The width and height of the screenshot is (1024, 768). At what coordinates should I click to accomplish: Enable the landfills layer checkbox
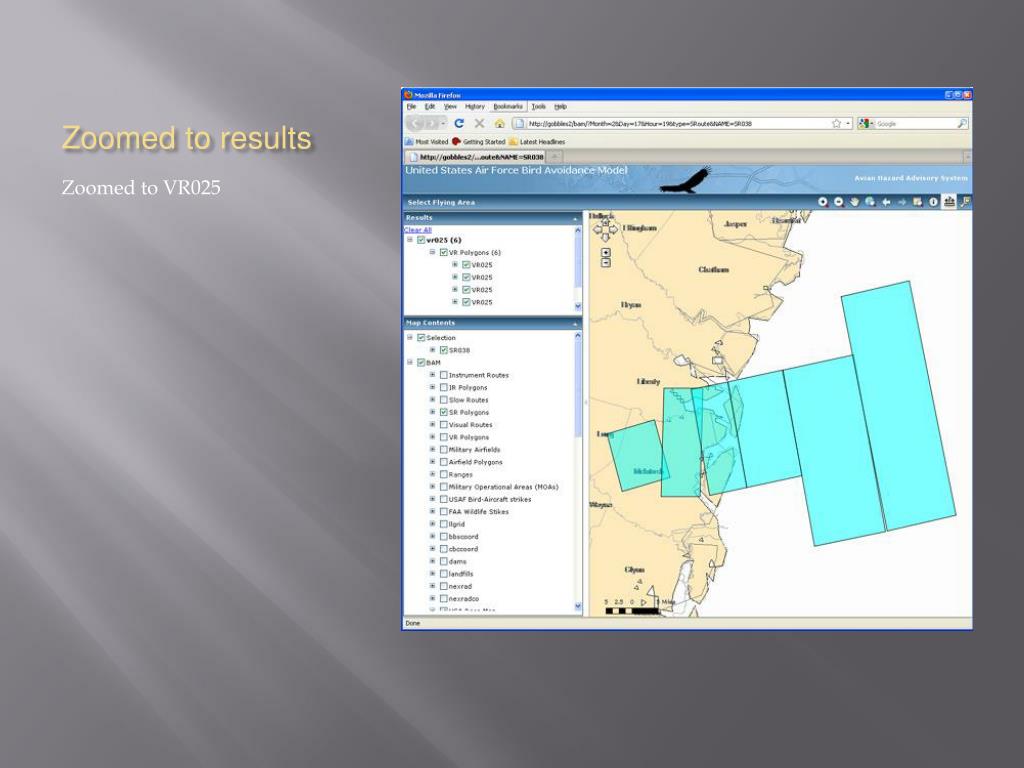[x=443, y=573]
